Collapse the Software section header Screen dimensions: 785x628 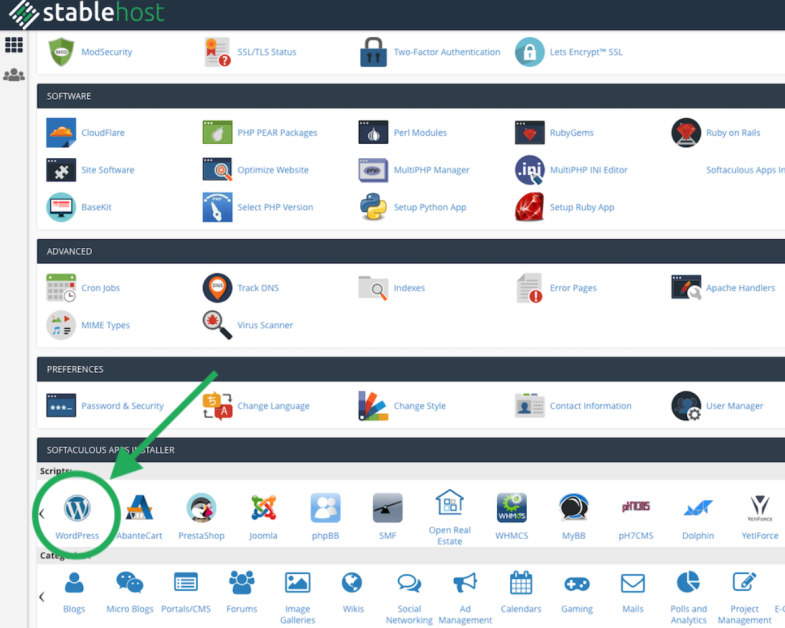point(69,96)
